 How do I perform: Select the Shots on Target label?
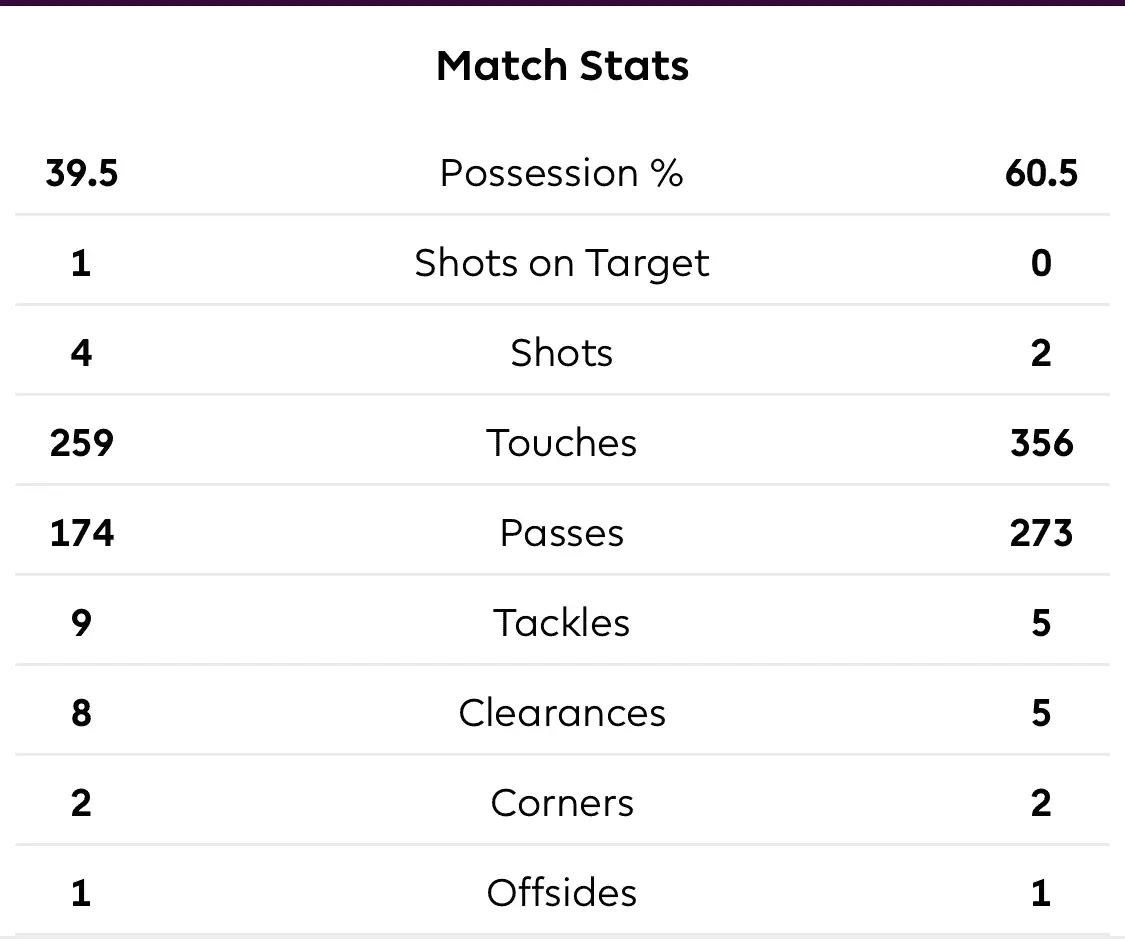[x=562, y=263]
